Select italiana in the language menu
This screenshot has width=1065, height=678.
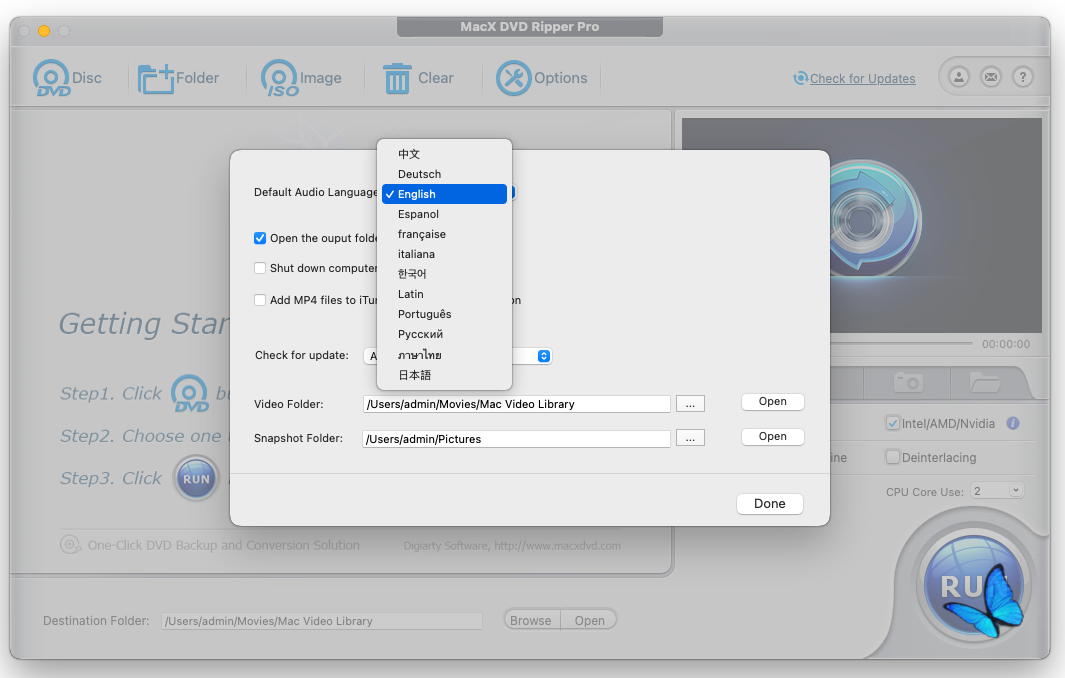[x=444, y=254]
